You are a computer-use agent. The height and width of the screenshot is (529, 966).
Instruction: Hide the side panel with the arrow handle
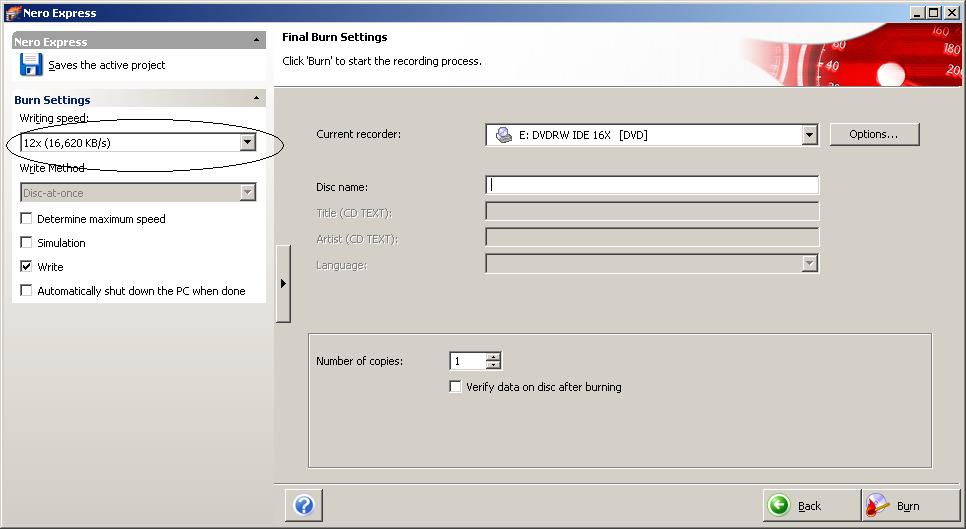point(283,283)
